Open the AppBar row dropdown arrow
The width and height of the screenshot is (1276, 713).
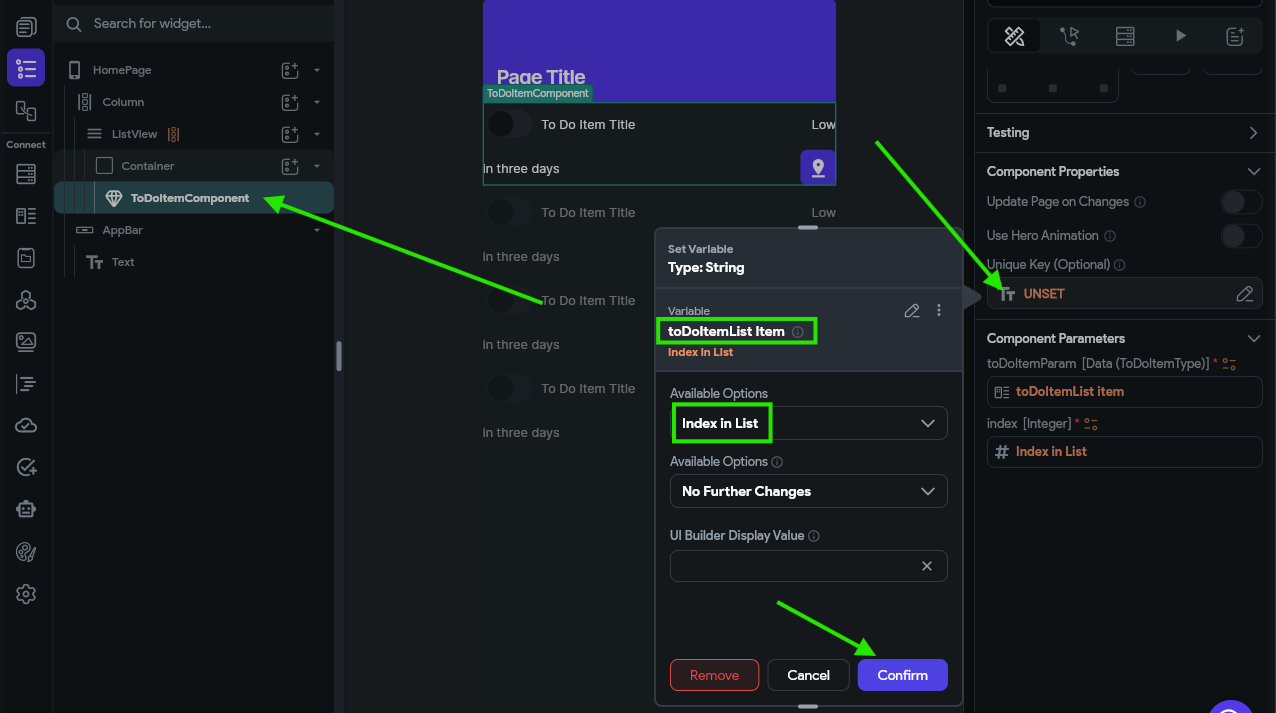[317, 230]
